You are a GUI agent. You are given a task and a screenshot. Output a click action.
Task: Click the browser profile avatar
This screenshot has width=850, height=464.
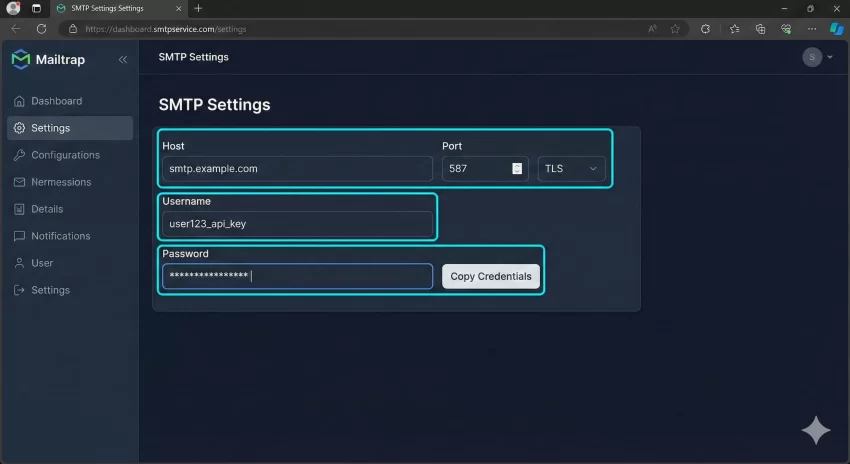coord(13,8)
